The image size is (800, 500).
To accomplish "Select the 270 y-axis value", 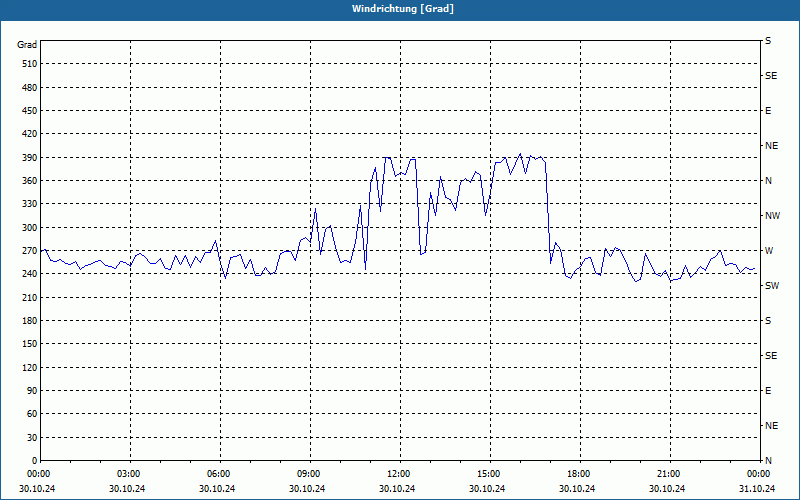I will coord(30,251).
